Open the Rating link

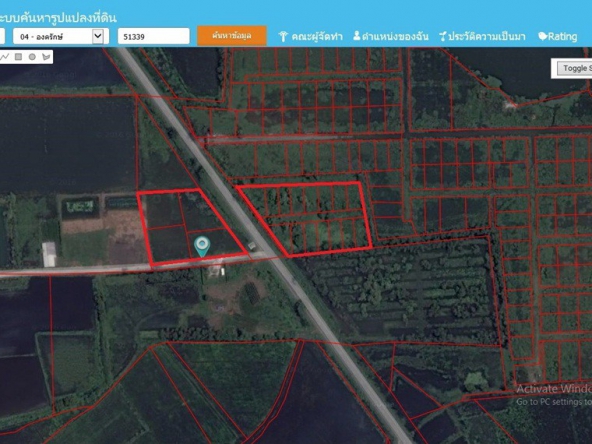click(563, 37)
